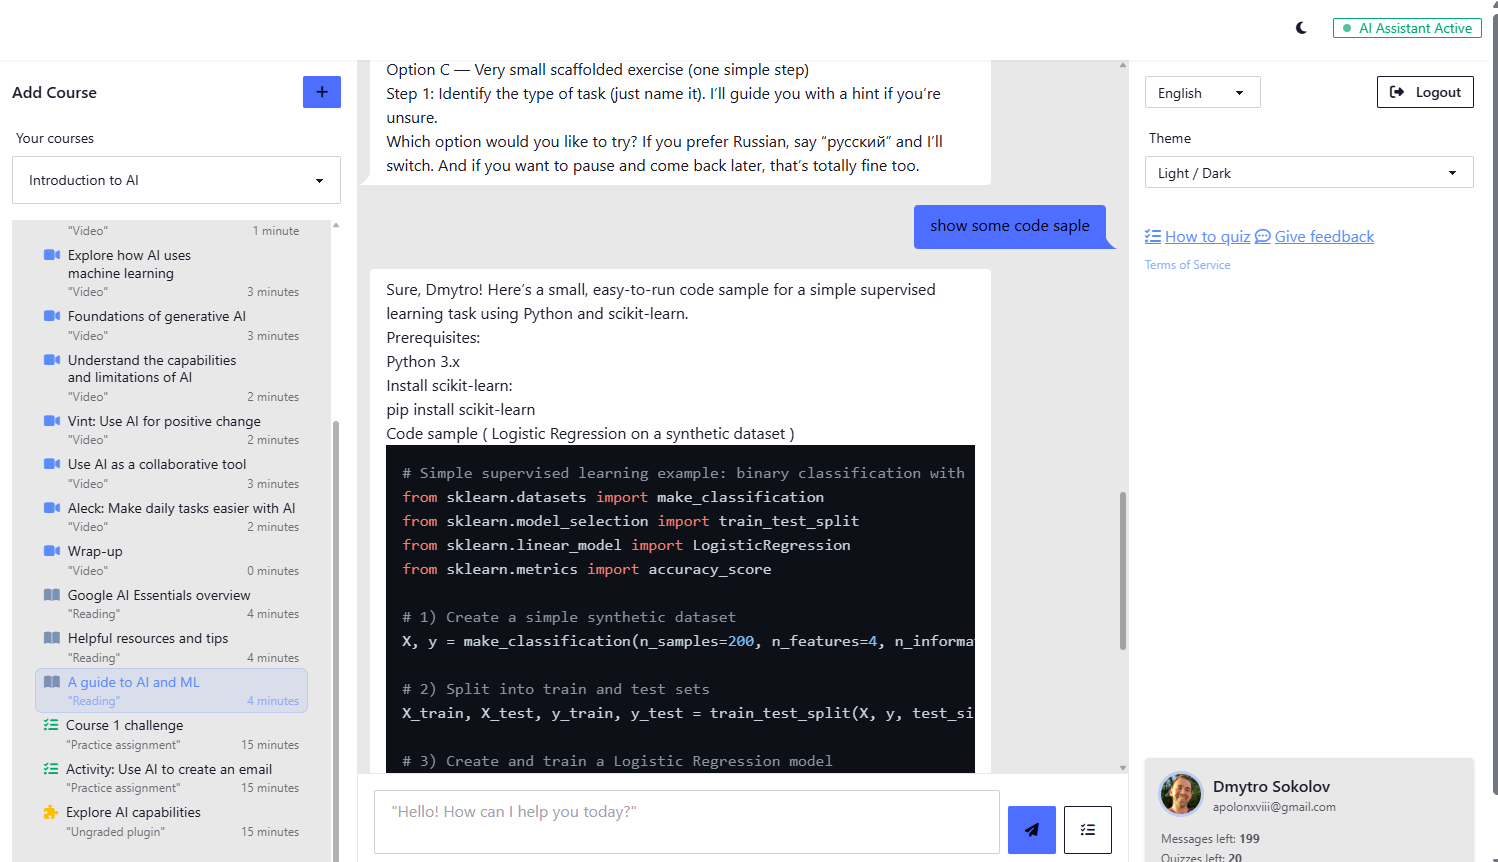Image resolution: width=1498 pixels, height=862 pixels.
Task: Click the chat conversation vertical scrollbar
Action: (1123, 570)
